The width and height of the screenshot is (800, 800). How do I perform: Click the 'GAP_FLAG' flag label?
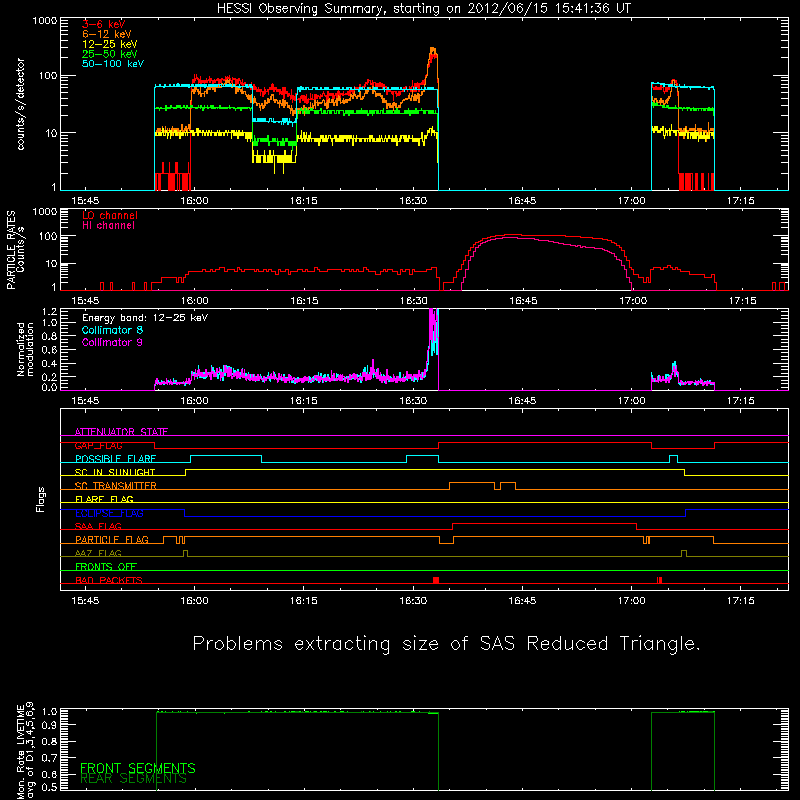[x=98, y=445]
